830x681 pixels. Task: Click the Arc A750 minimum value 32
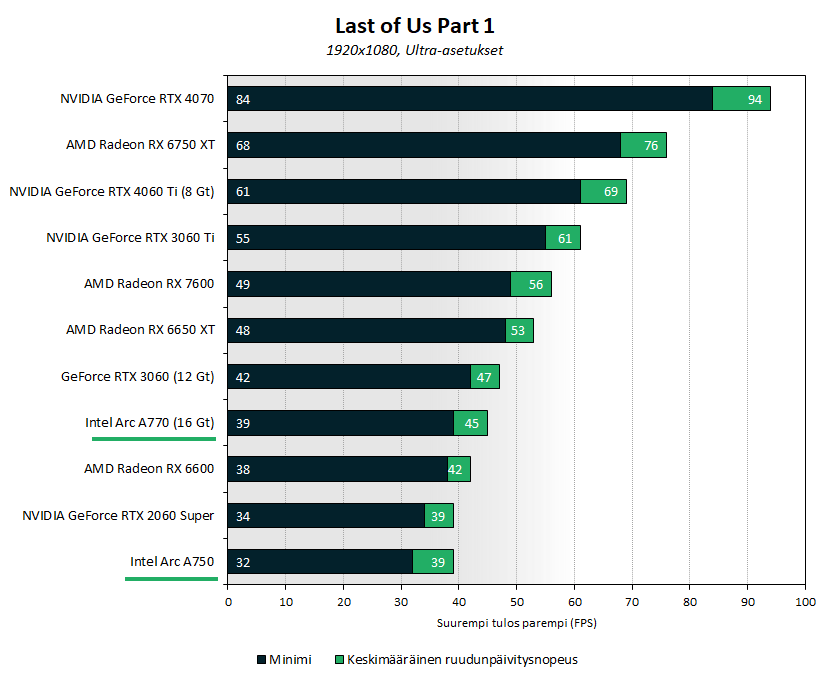243,562
